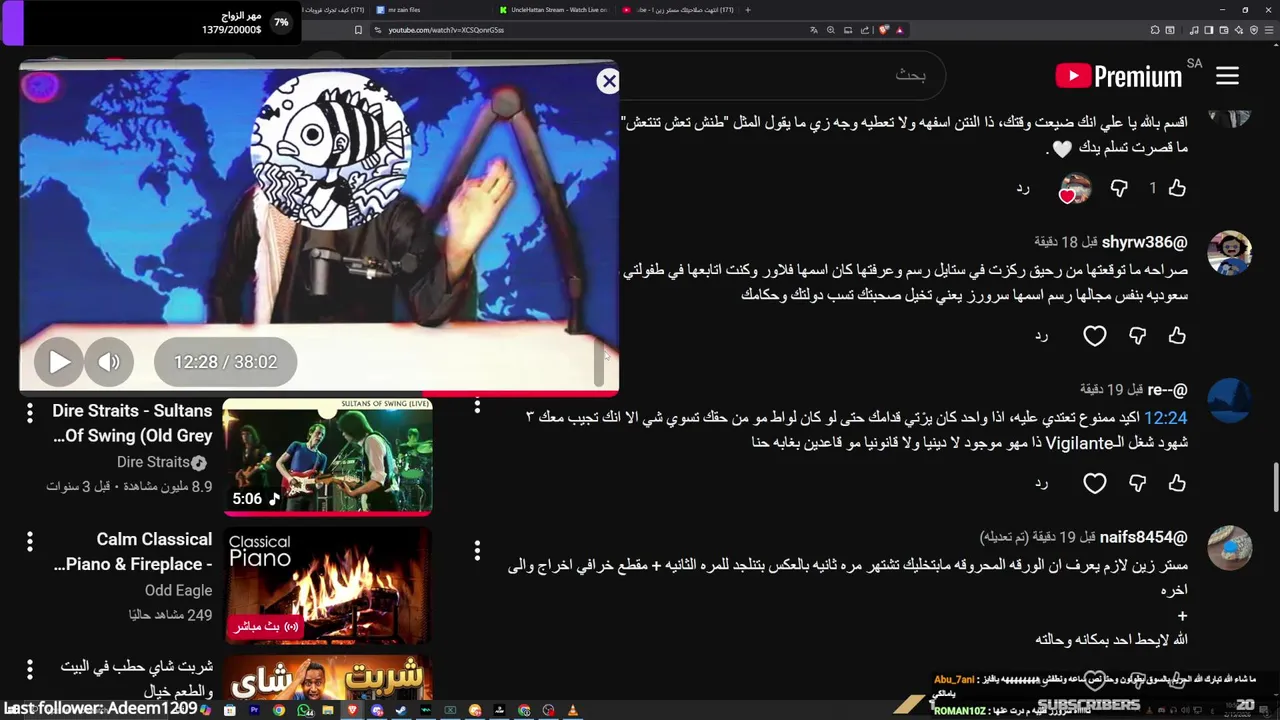Image resolution: width=1280 pixels, height=720 pixels.
Task: Click the share icon in address bar
Action: (864, 30)
